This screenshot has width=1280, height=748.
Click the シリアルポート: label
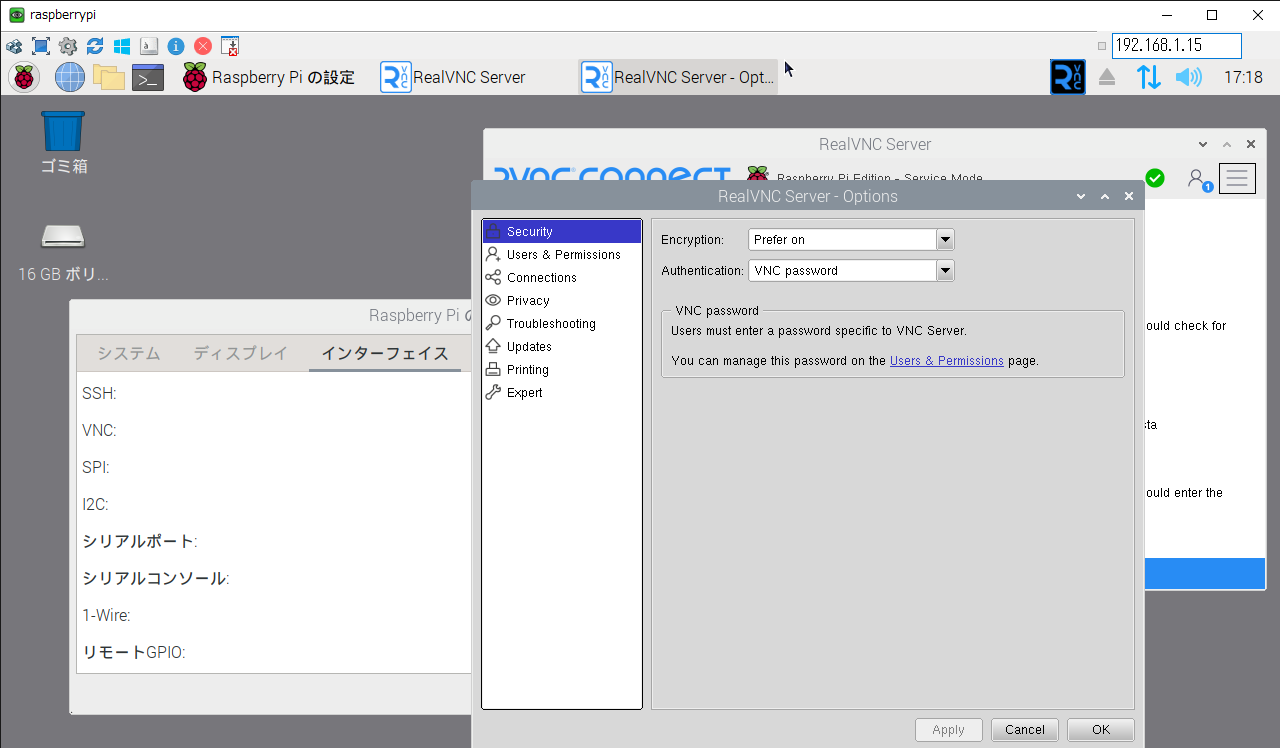point(140,541)
